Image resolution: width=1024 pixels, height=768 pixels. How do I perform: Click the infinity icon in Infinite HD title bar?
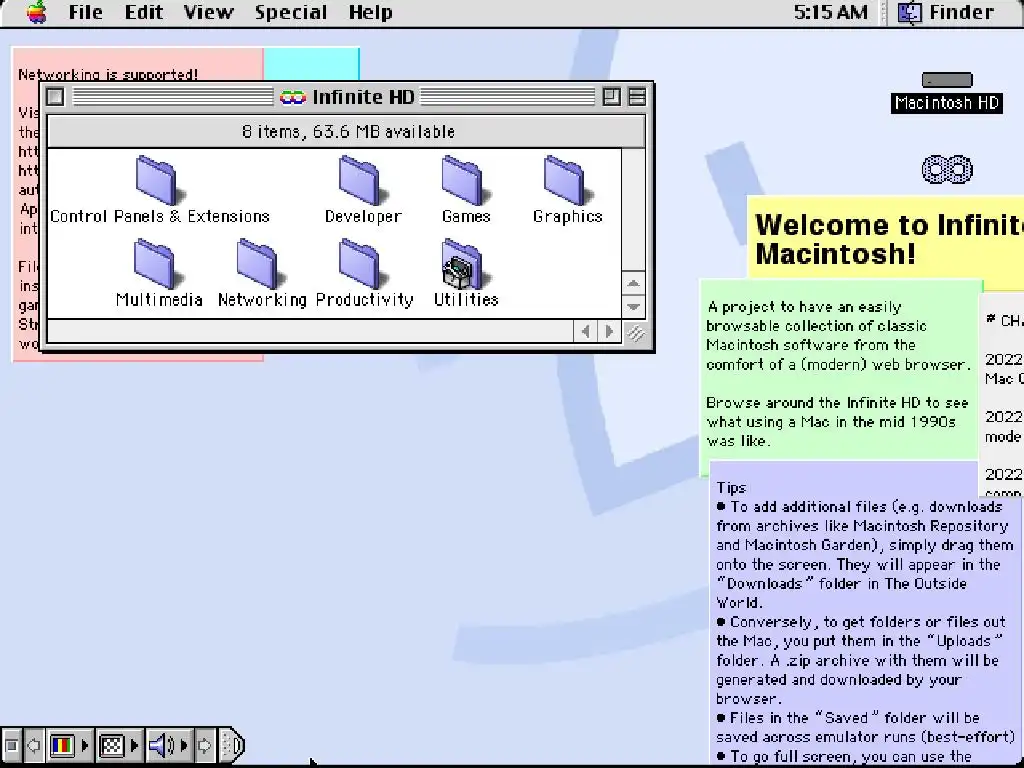point(293,97)
